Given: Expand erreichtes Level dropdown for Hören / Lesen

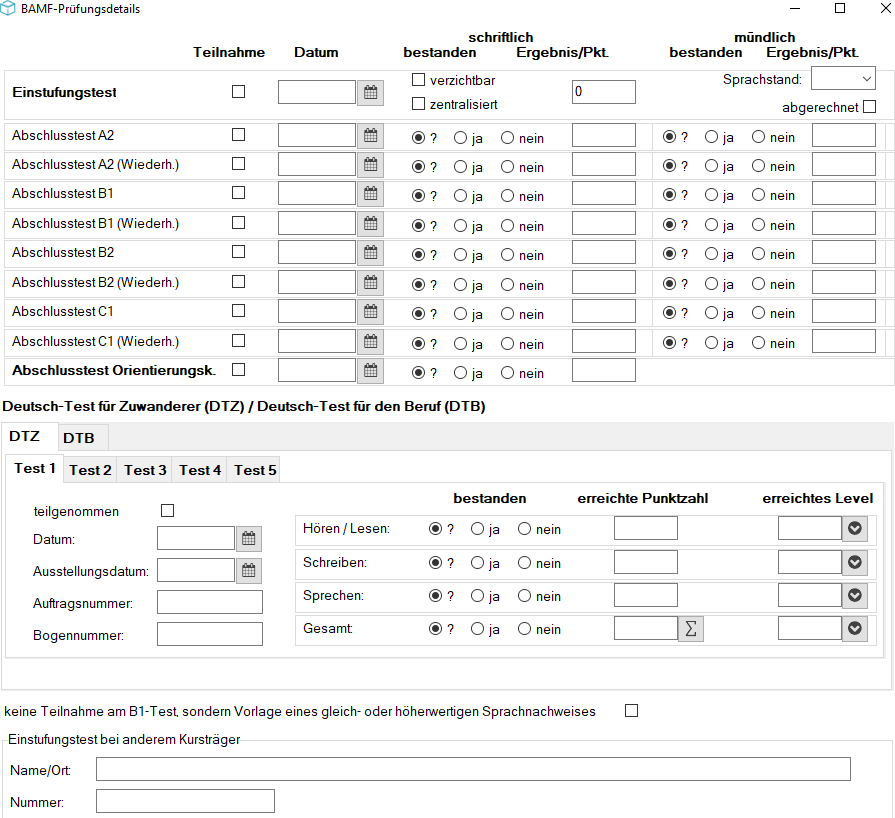Looking at the screenshot, I should (x=854, y=529).
